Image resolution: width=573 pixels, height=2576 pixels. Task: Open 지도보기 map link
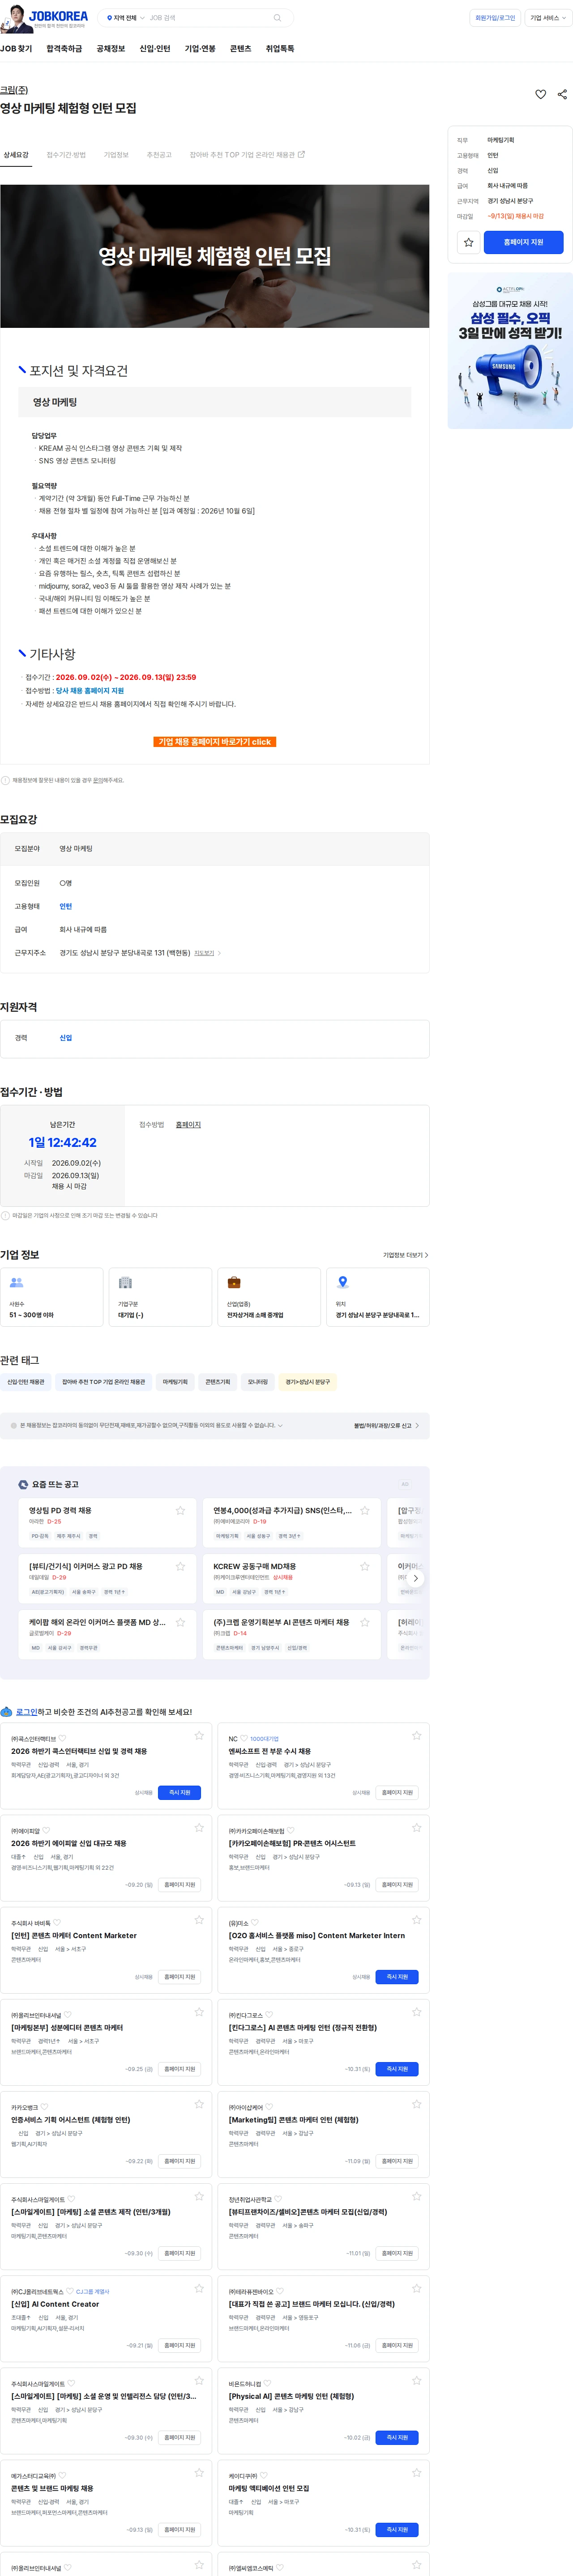click(204, 953)
